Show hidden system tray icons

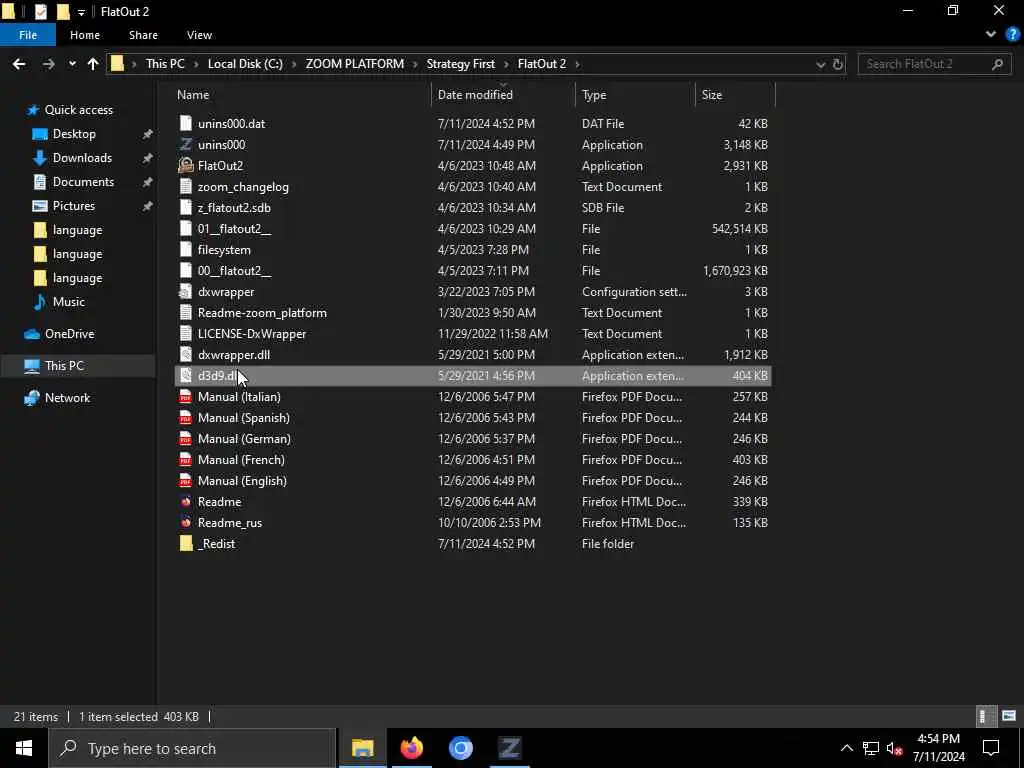(x=846, y=748)
